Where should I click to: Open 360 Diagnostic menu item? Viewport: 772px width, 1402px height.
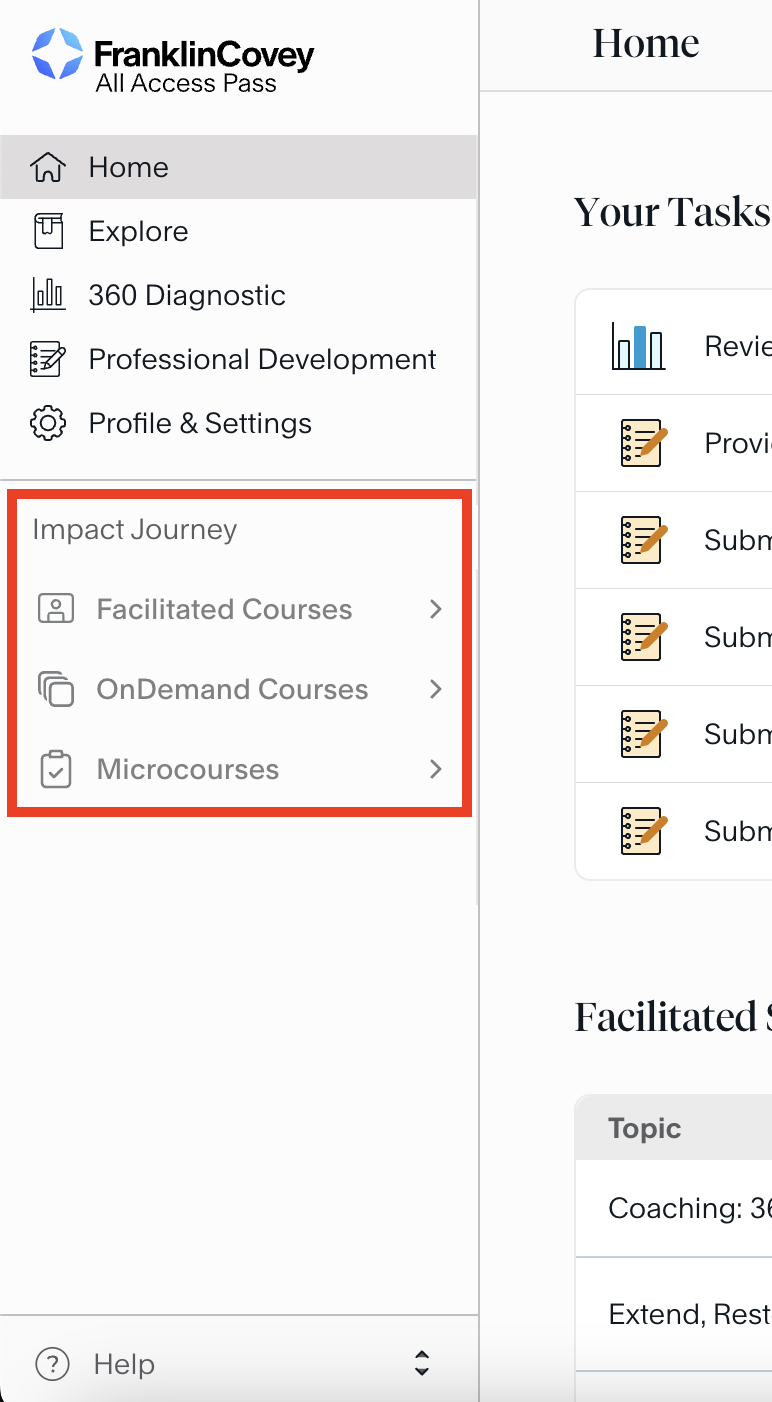(x=187, y=295)
